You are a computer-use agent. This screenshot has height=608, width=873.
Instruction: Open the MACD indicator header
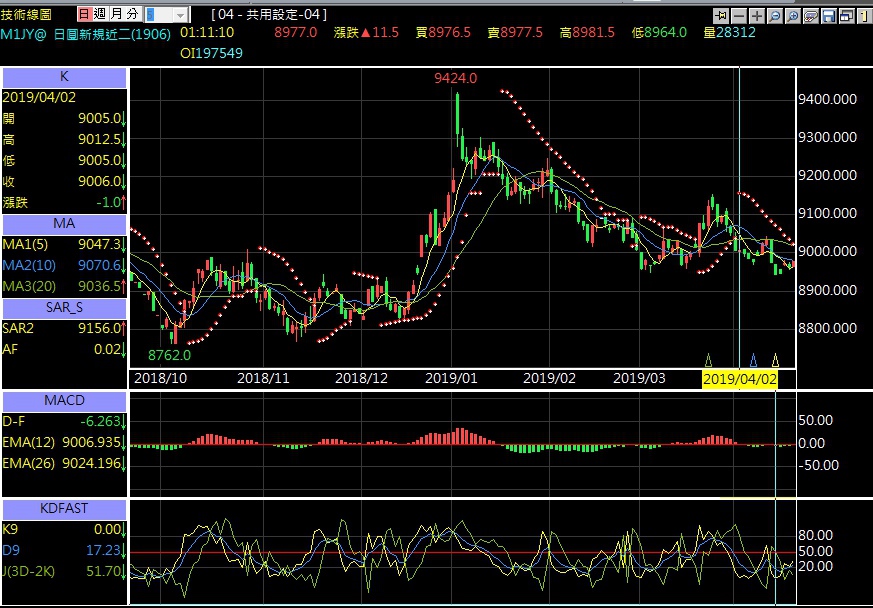[64, 401]
